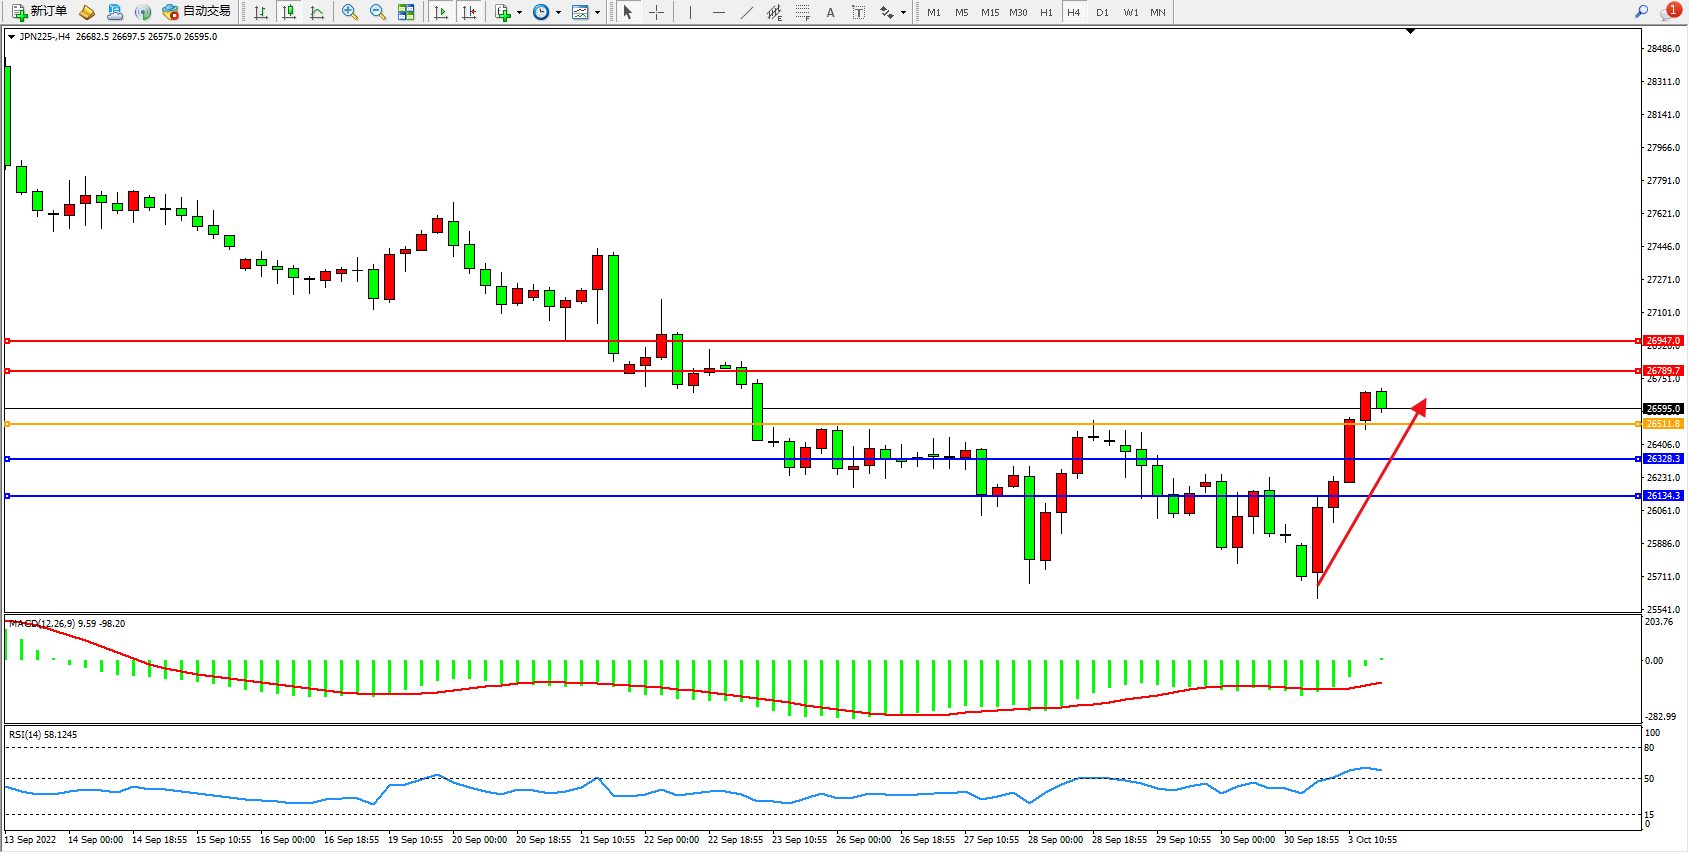
Task: Zoom in on the chart
Action: click(x=350, y=12)
